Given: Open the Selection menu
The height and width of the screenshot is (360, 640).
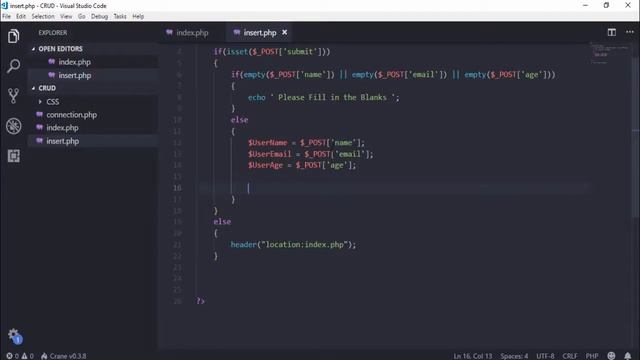Looking at the screenshot, I should click(x=43, y=16).
